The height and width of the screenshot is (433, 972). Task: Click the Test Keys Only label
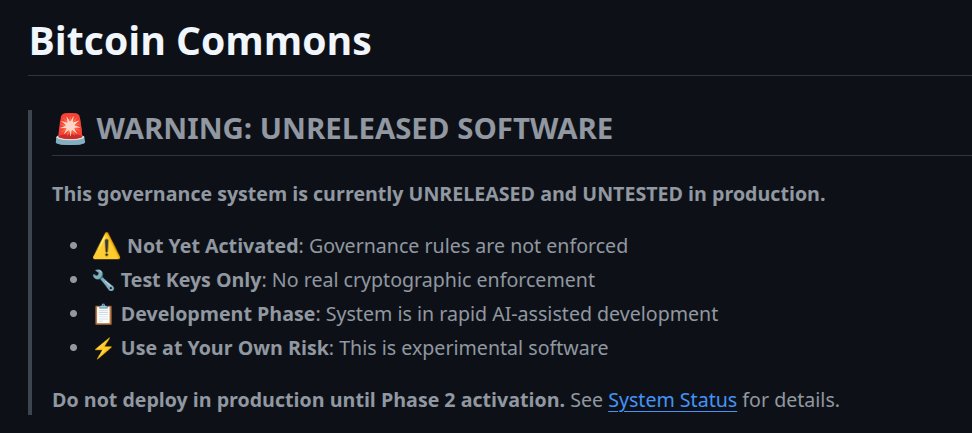tap(190, 281)
